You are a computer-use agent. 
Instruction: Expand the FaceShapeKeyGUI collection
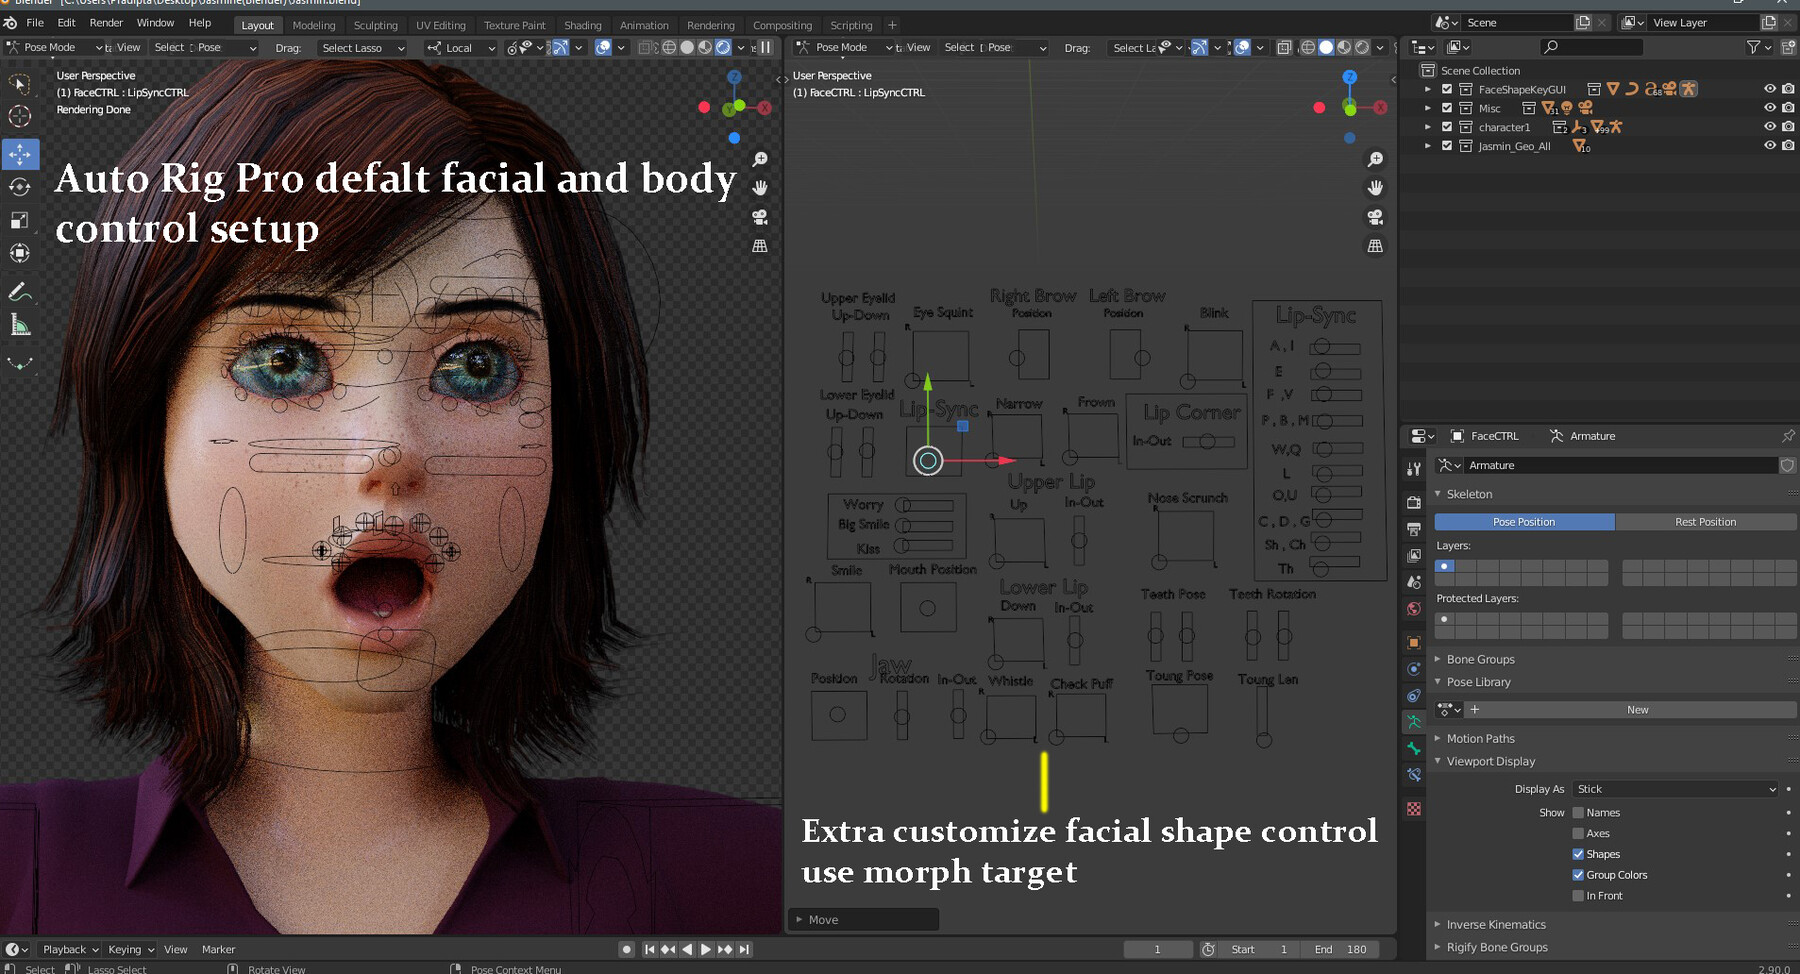coord(1428,89)
